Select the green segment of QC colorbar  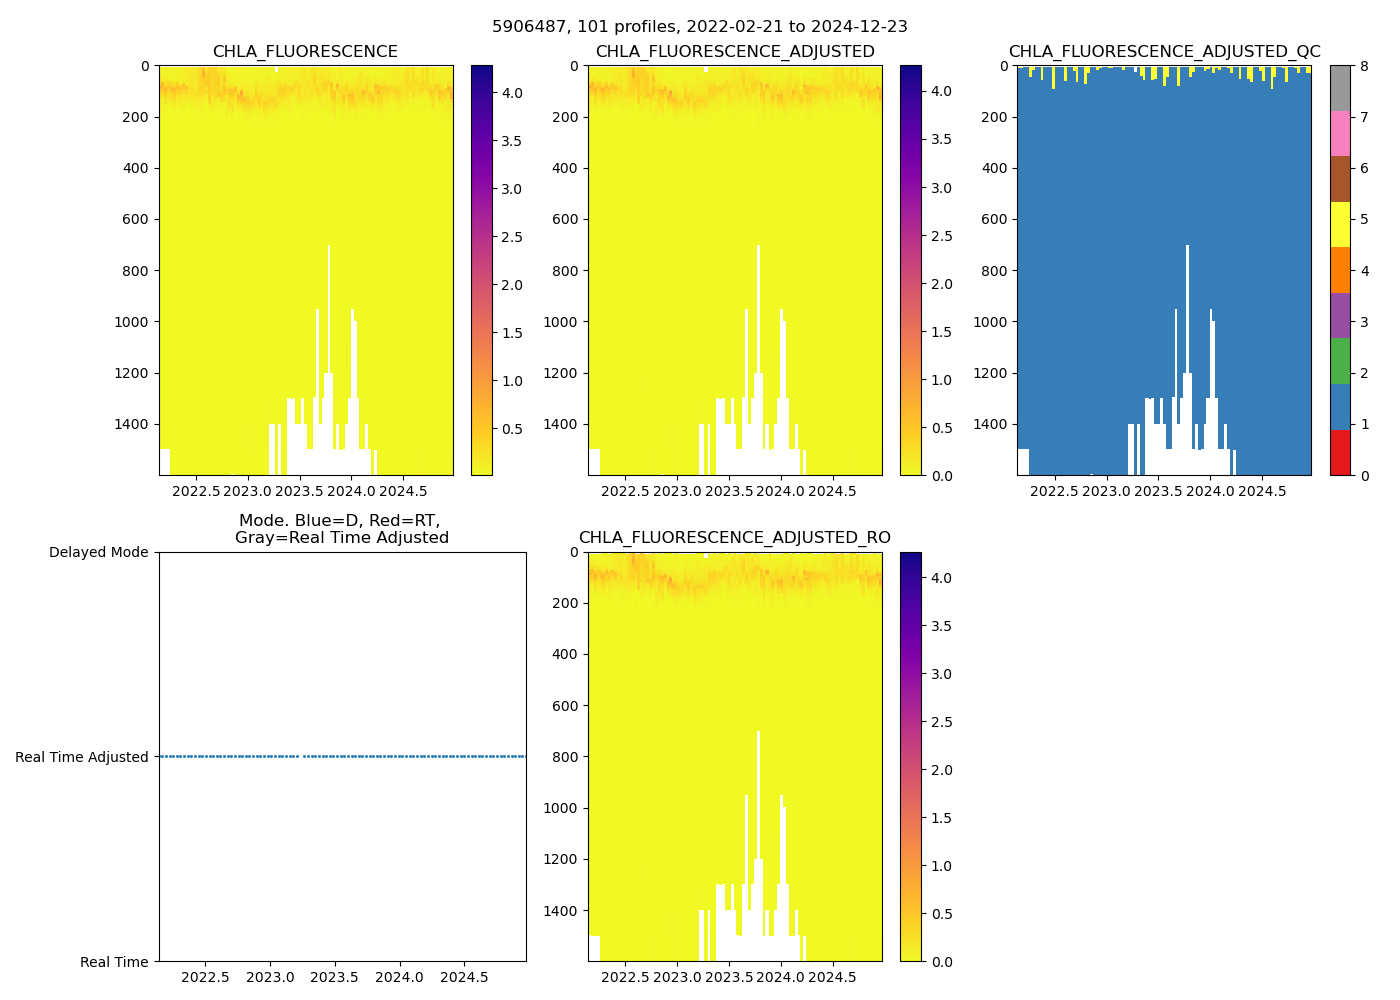(1340, 361)
